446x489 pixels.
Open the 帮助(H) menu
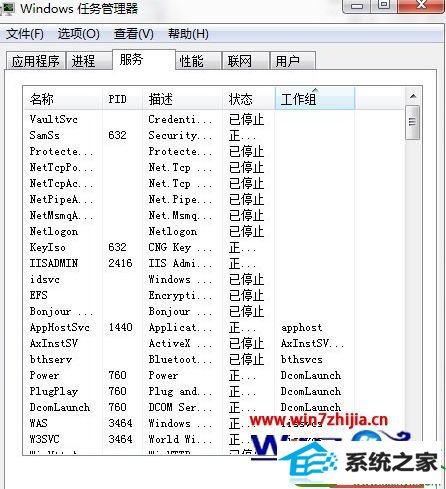[188, 34]
